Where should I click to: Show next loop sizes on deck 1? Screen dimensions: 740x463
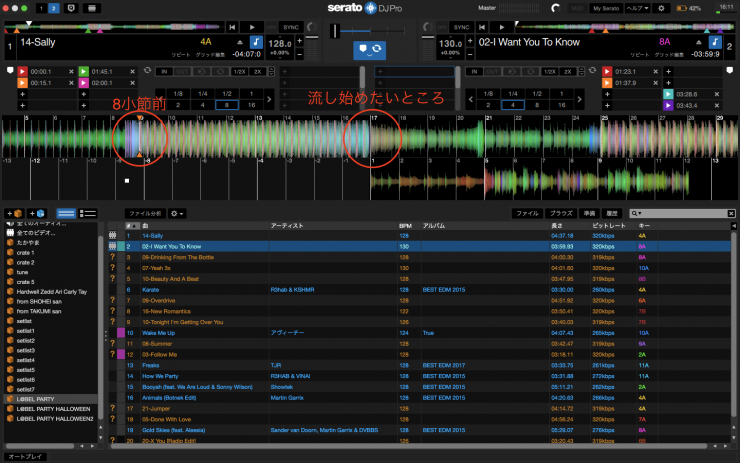click(x=269, y=100)
